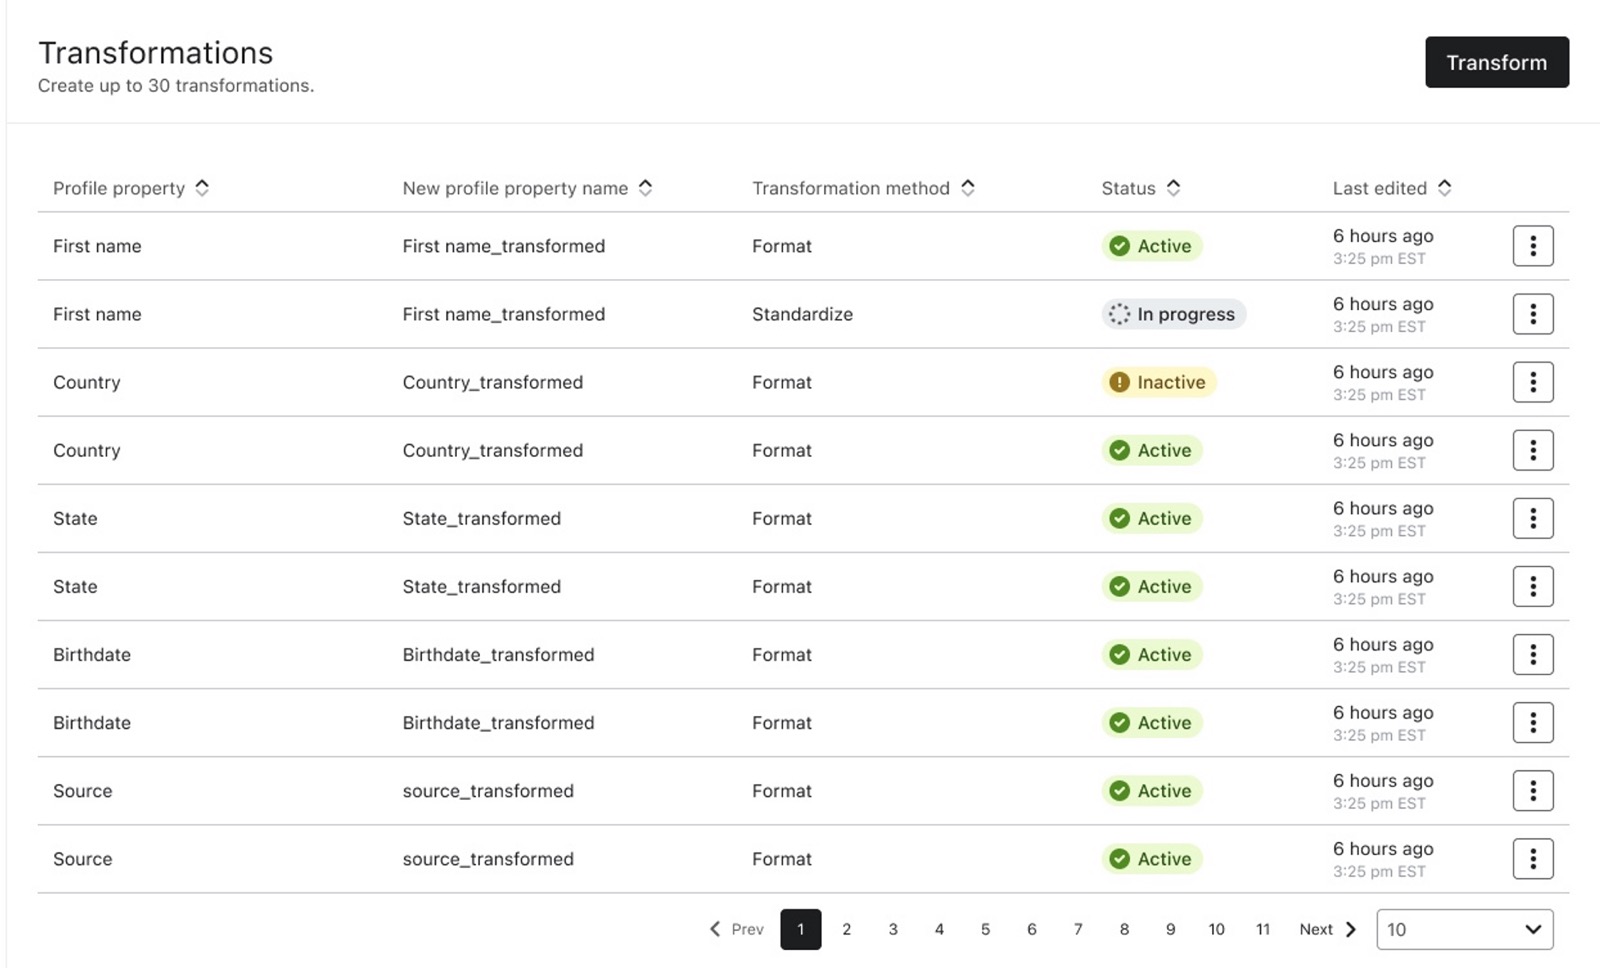Screen dimensions: 1600x968
Task: Open the three-dot menu on the first State row
Action: (x=1532, y=518)
